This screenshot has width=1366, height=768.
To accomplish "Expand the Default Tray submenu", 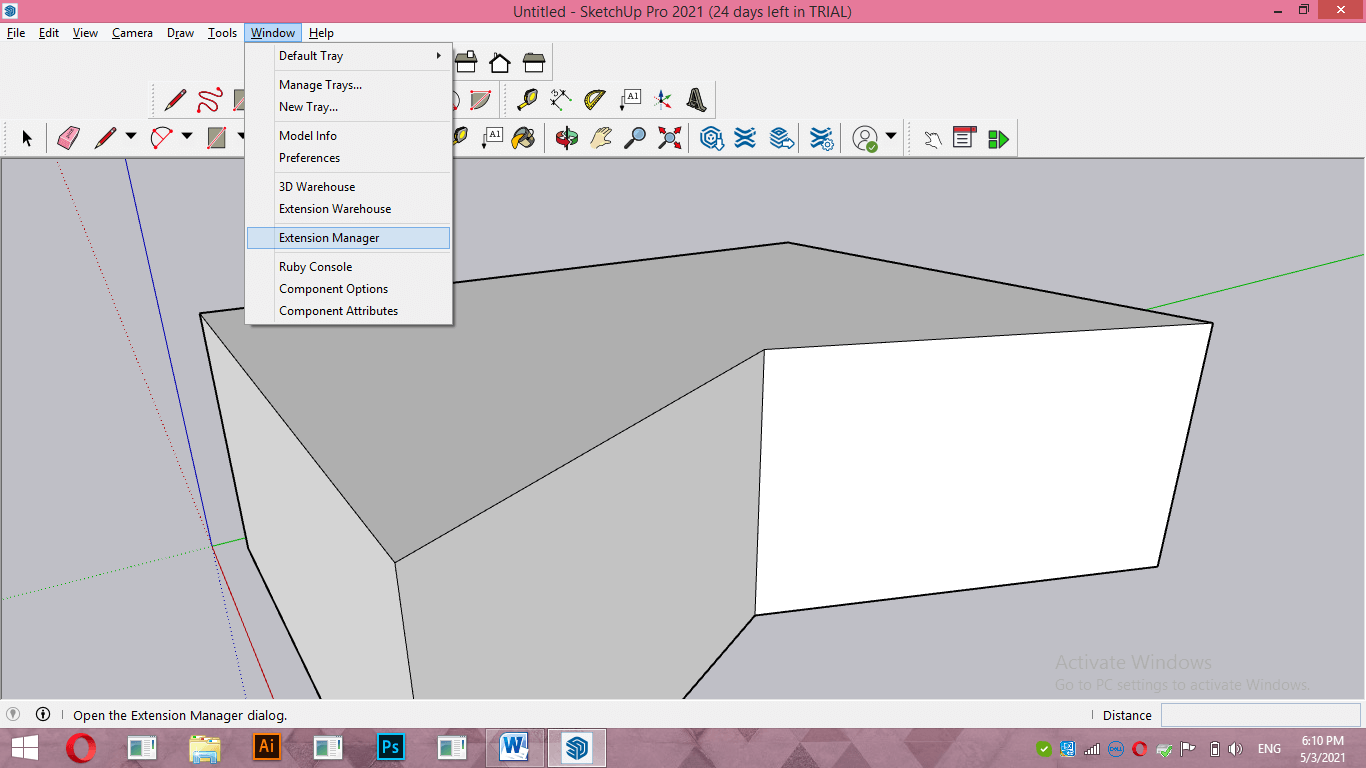I will [x=349, y=56].
